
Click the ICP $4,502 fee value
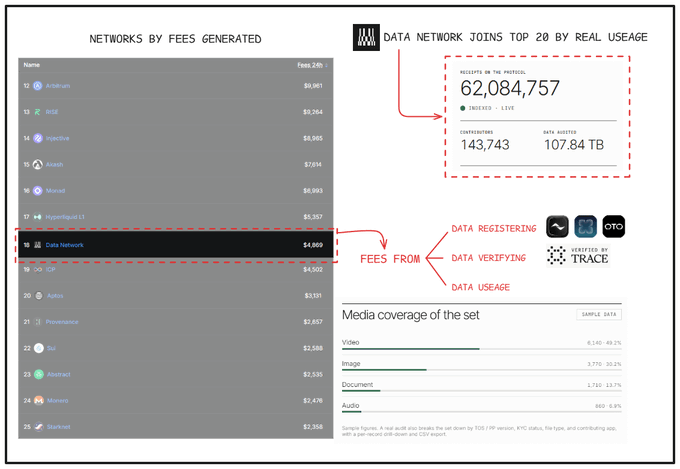(313, 269)
